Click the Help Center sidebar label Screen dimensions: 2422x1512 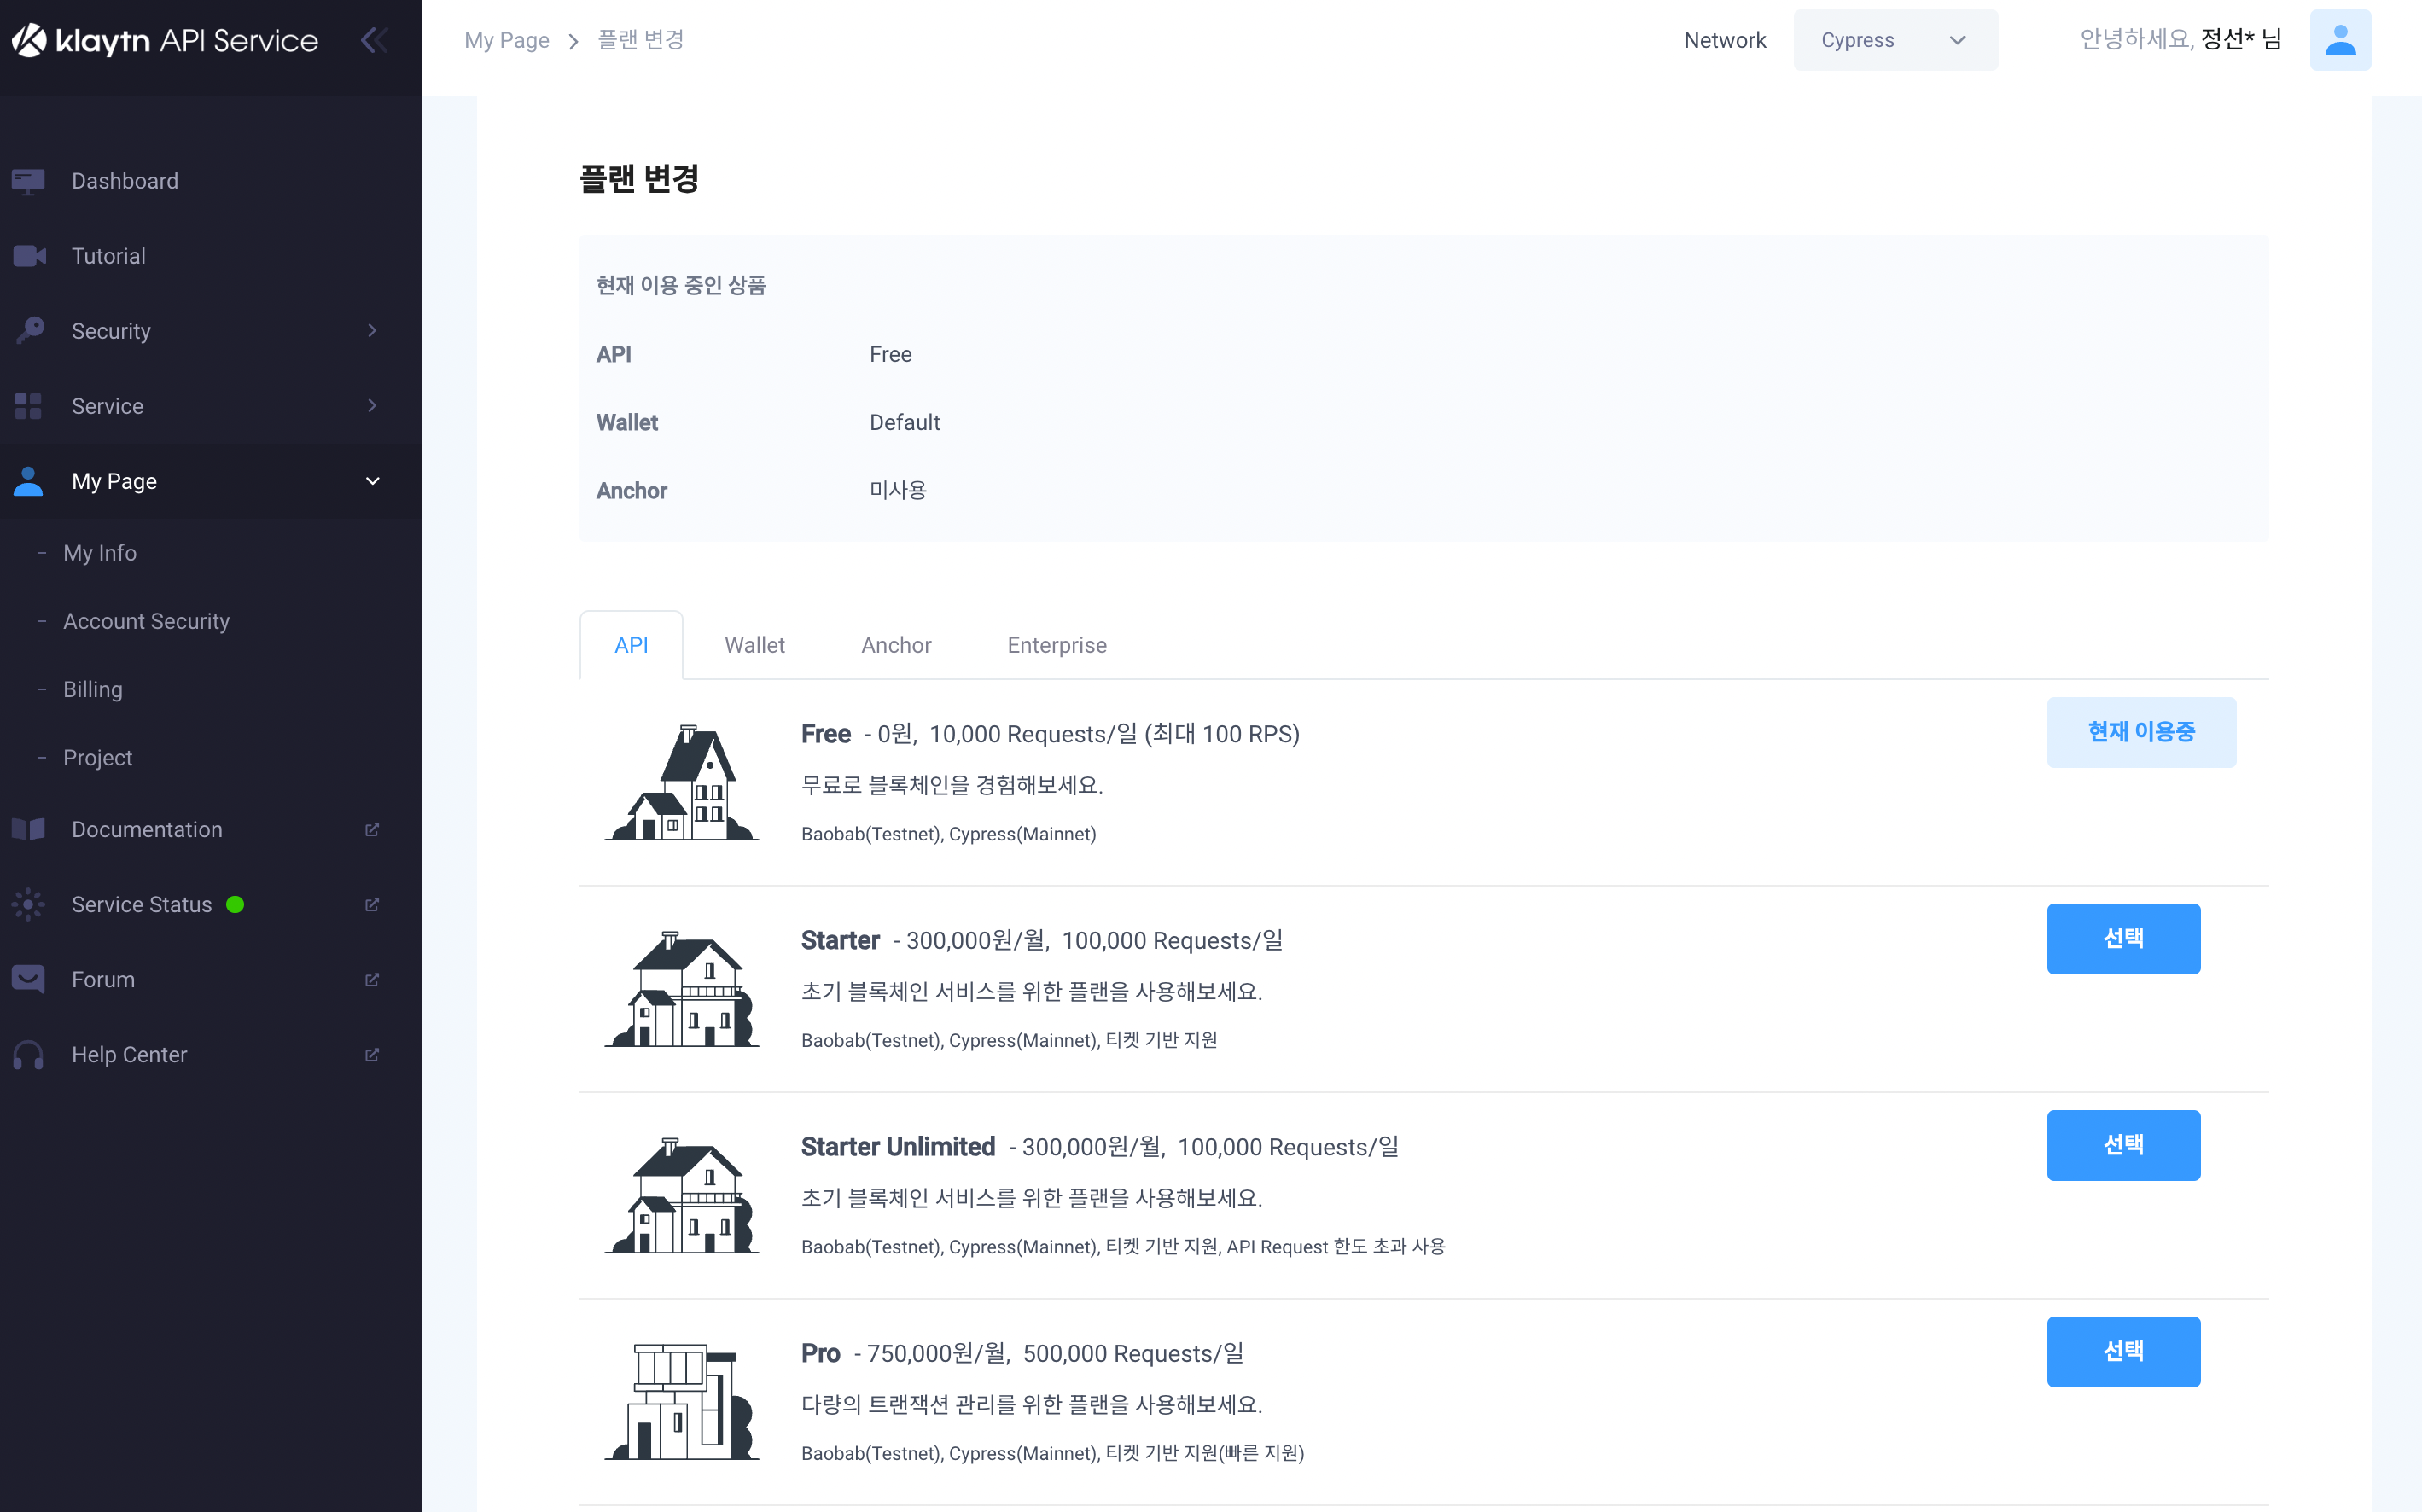pos(129,1054)
